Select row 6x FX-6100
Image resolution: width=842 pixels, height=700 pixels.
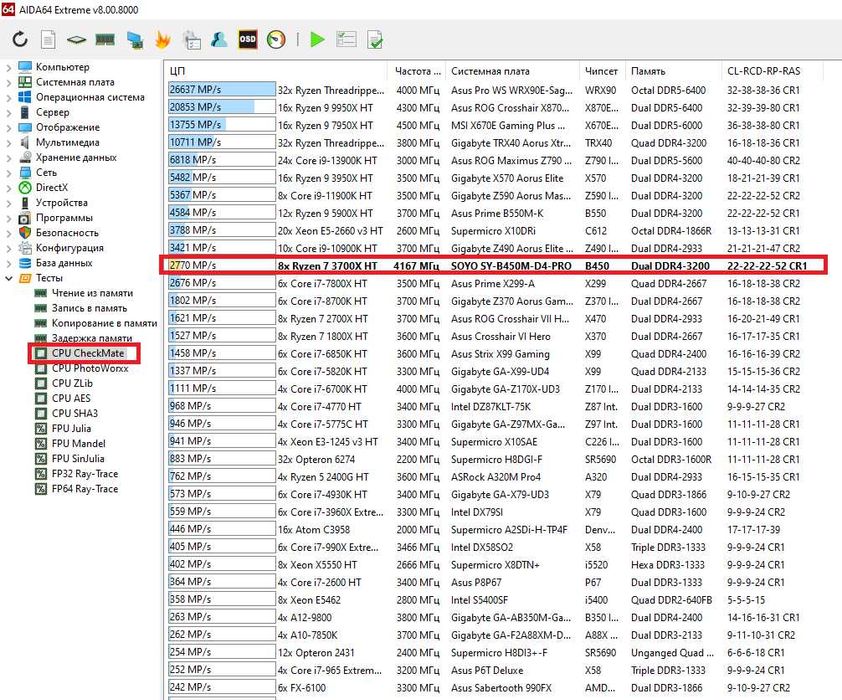coord(493,688)
